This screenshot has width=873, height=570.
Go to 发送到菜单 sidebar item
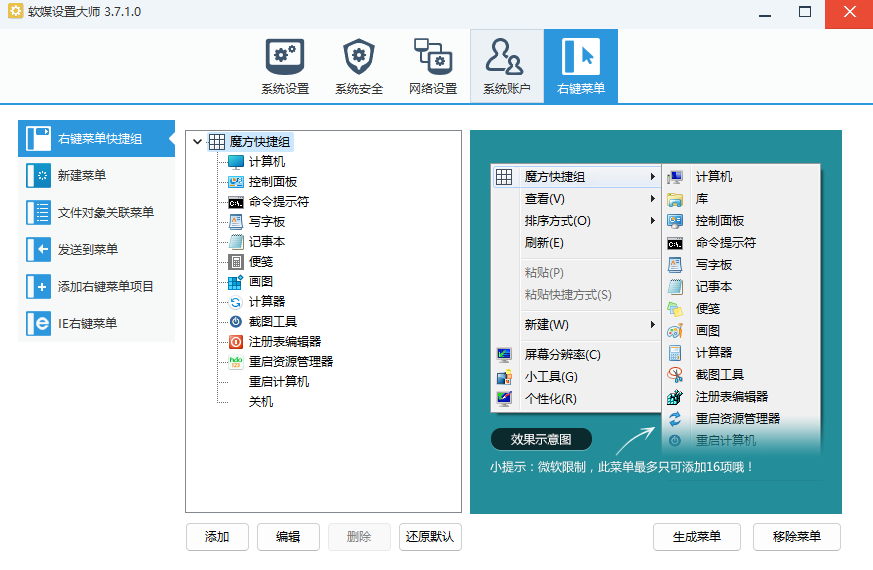click(96, 250)
